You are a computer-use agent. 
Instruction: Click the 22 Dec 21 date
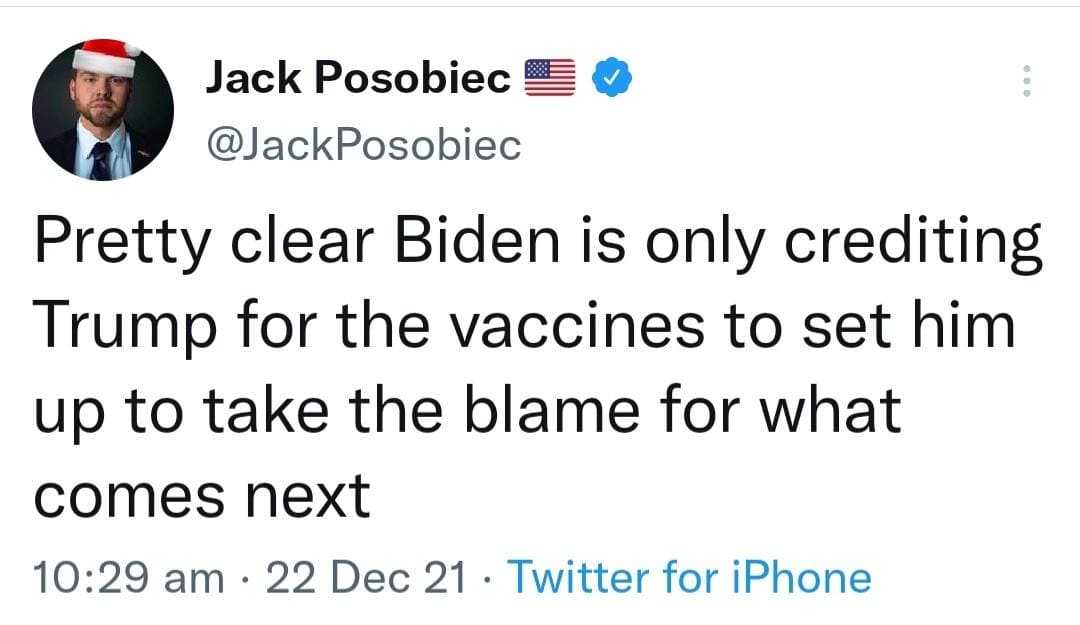tap(366, 577)
